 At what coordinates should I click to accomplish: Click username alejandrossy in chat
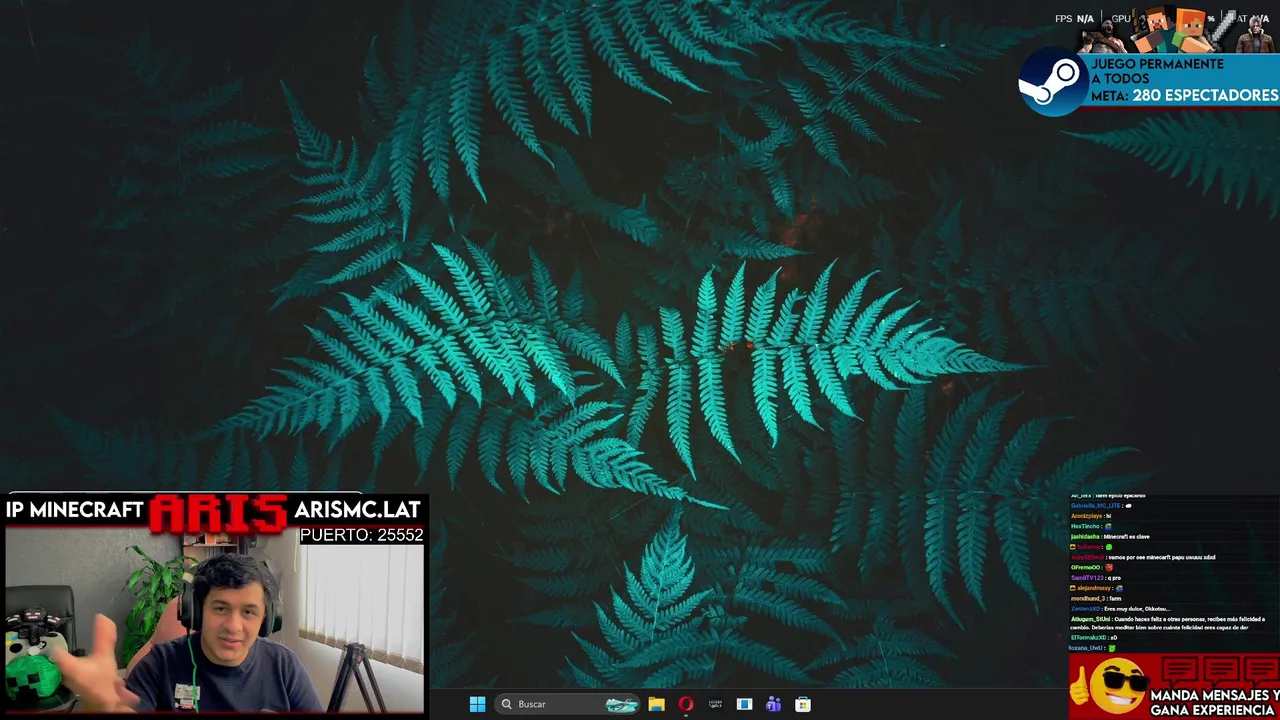click(1093, 588)
